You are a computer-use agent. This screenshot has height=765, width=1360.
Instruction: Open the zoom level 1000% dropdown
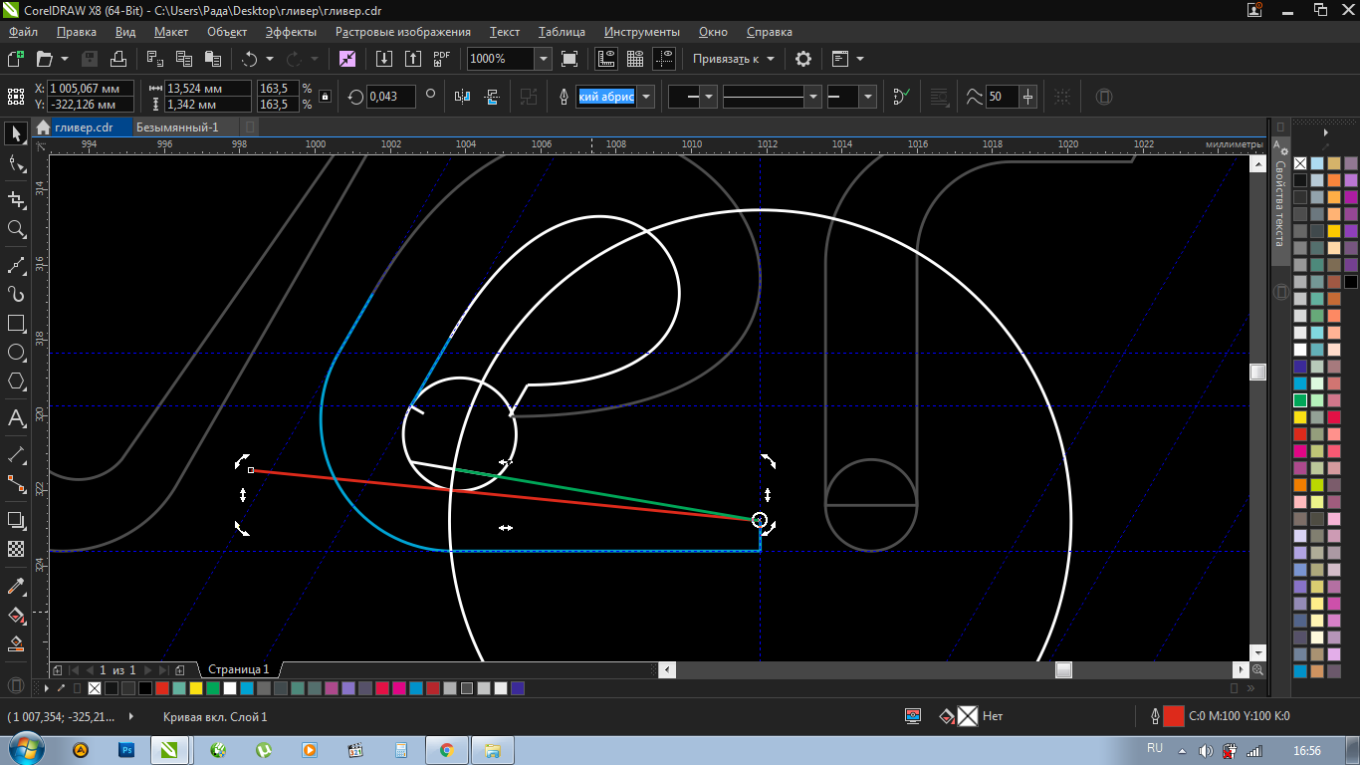point(543,59)
